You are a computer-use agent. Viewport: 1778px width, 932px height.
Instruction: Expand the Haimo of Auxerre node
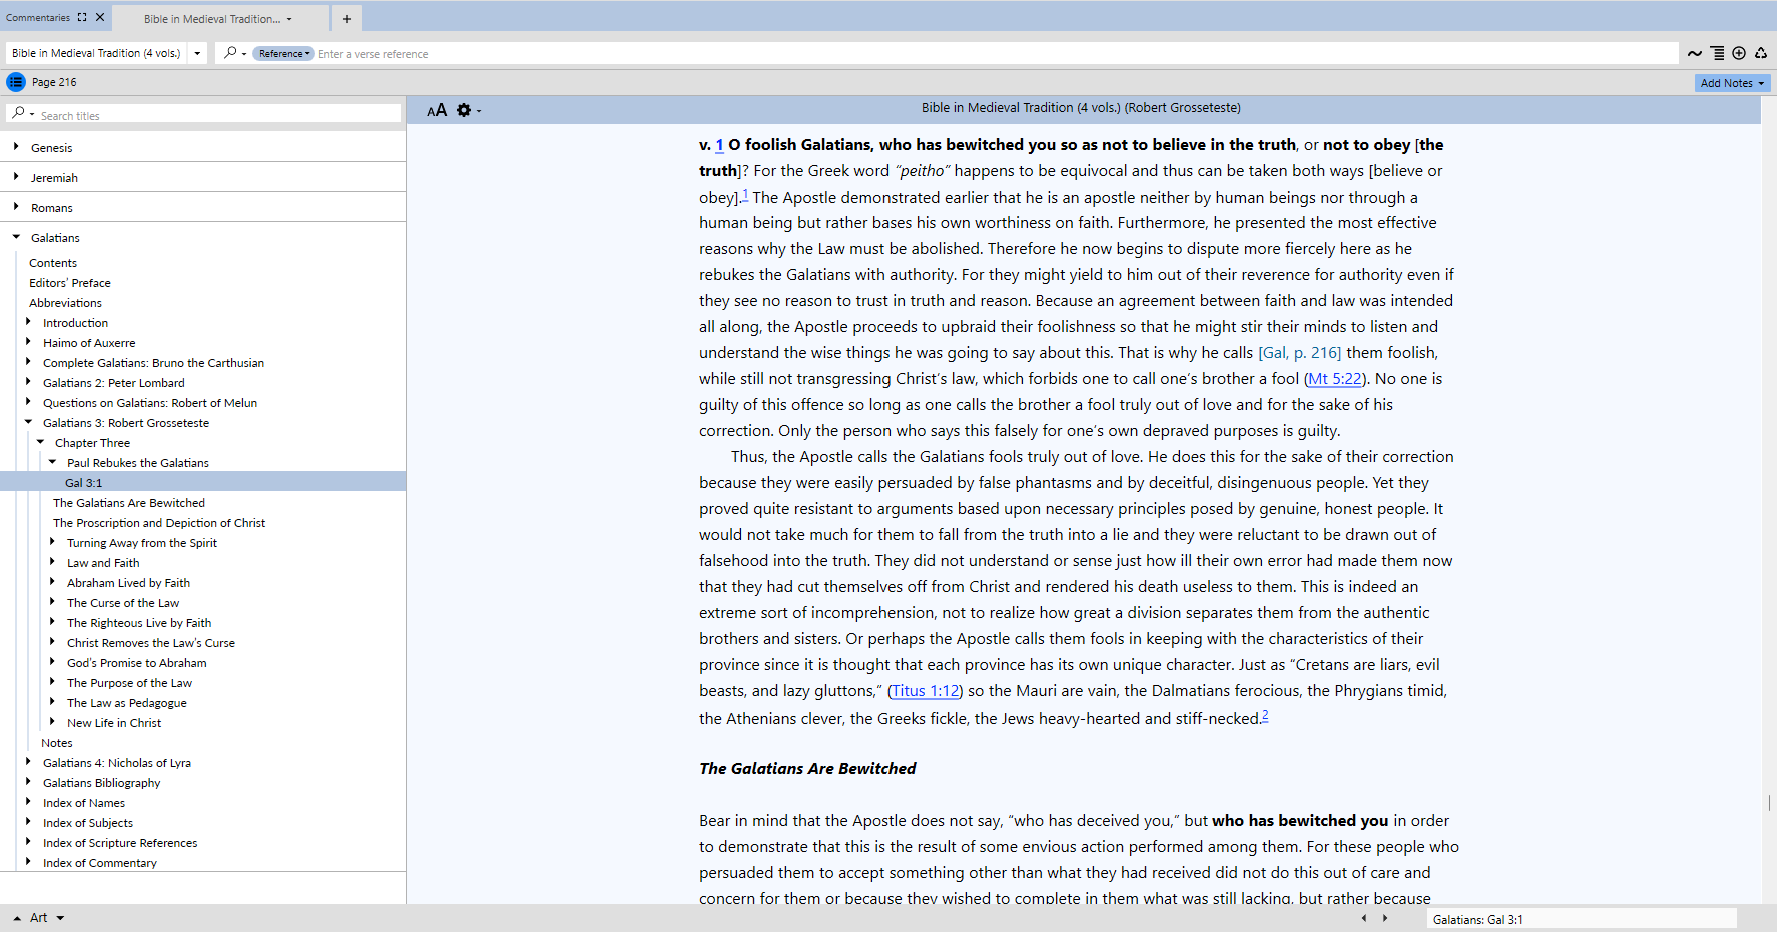coord(28,342)
